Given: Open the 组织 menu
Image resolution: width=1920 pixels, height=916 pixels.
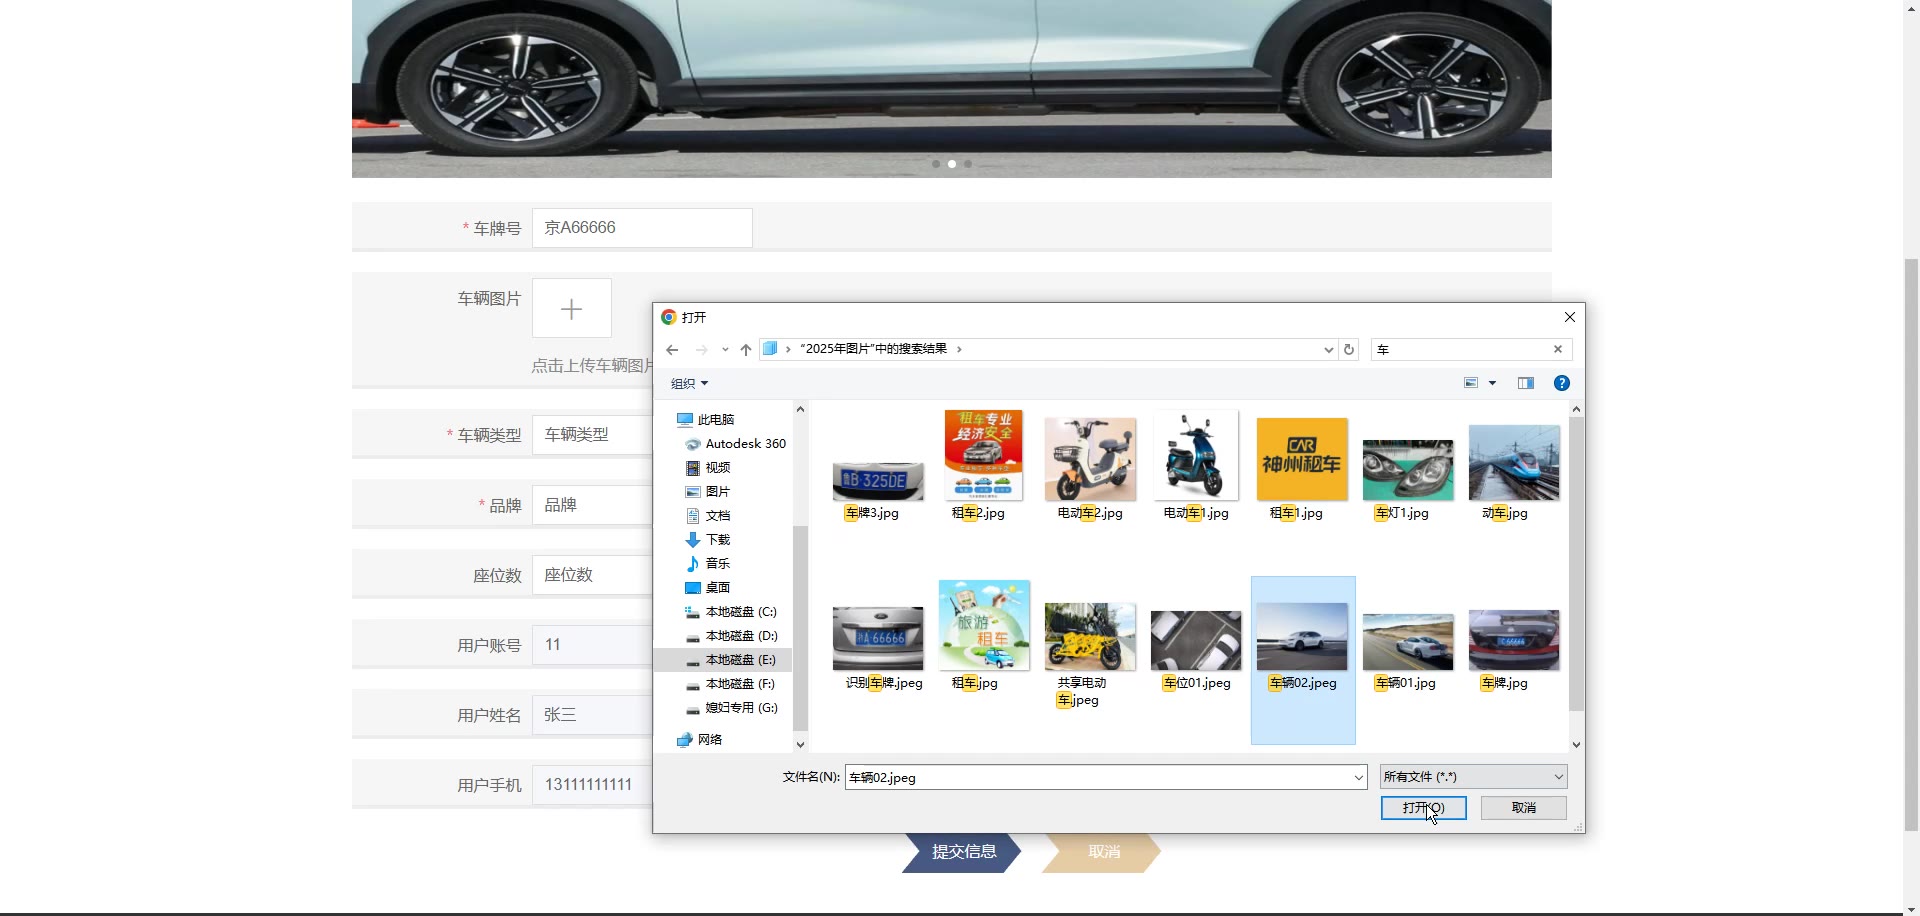Looking at the screenshot, I should coord(690,384).
